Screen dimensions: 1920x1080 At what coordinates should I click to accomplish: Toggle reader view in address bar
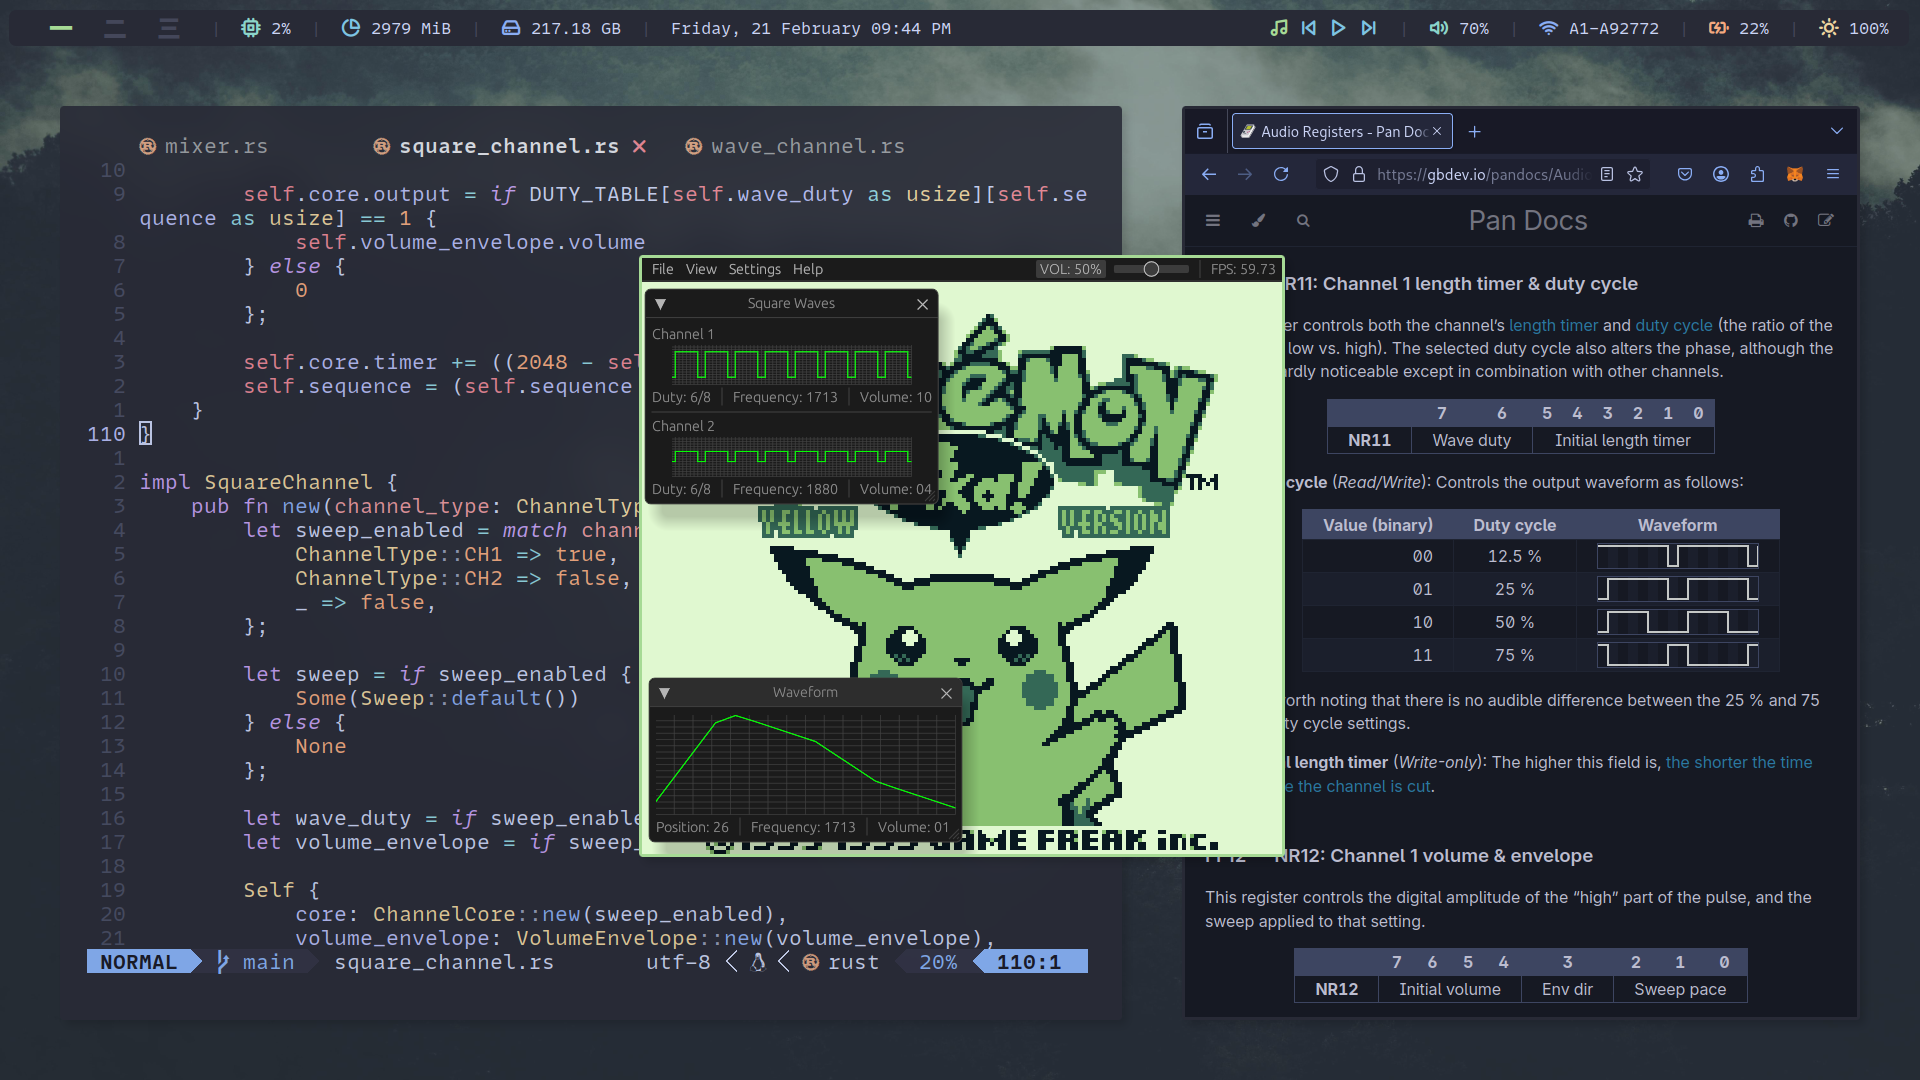tap(1607, 174)
